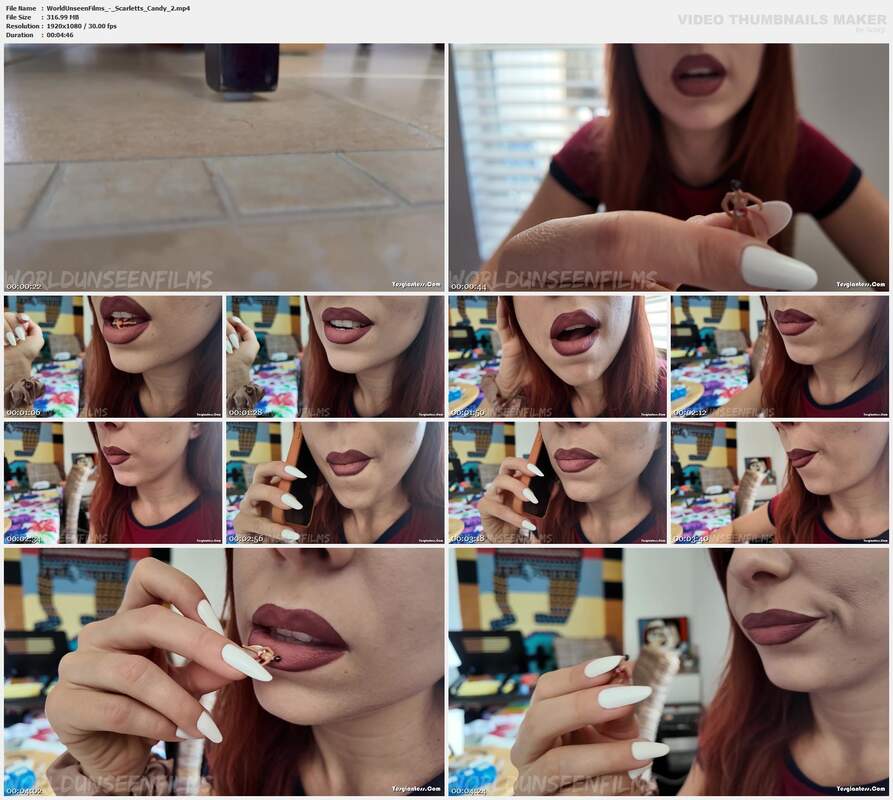The image size is (893, 800).
Task: Click the resolution value 1920x1080 / 30.00 fps
Action: coord(81,26)
